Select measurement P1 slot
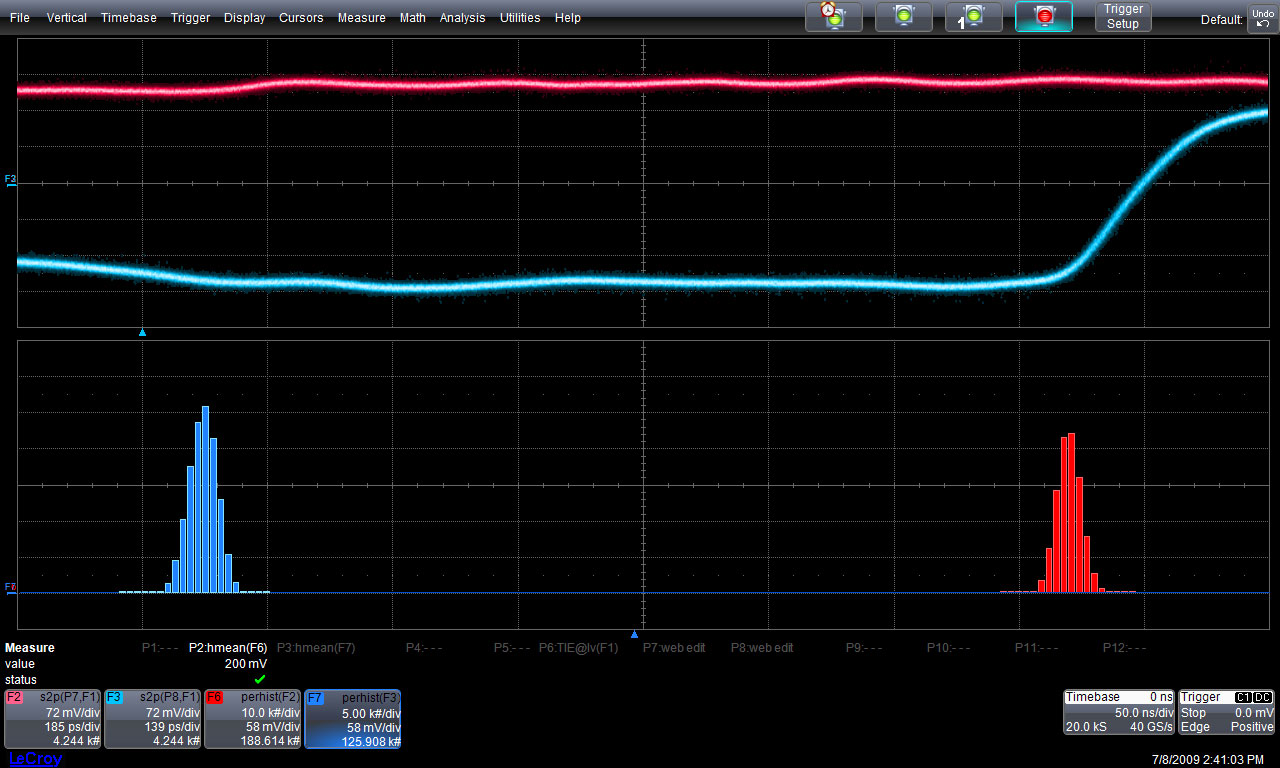Screen dimensions: 1280x768 (160, 648)
